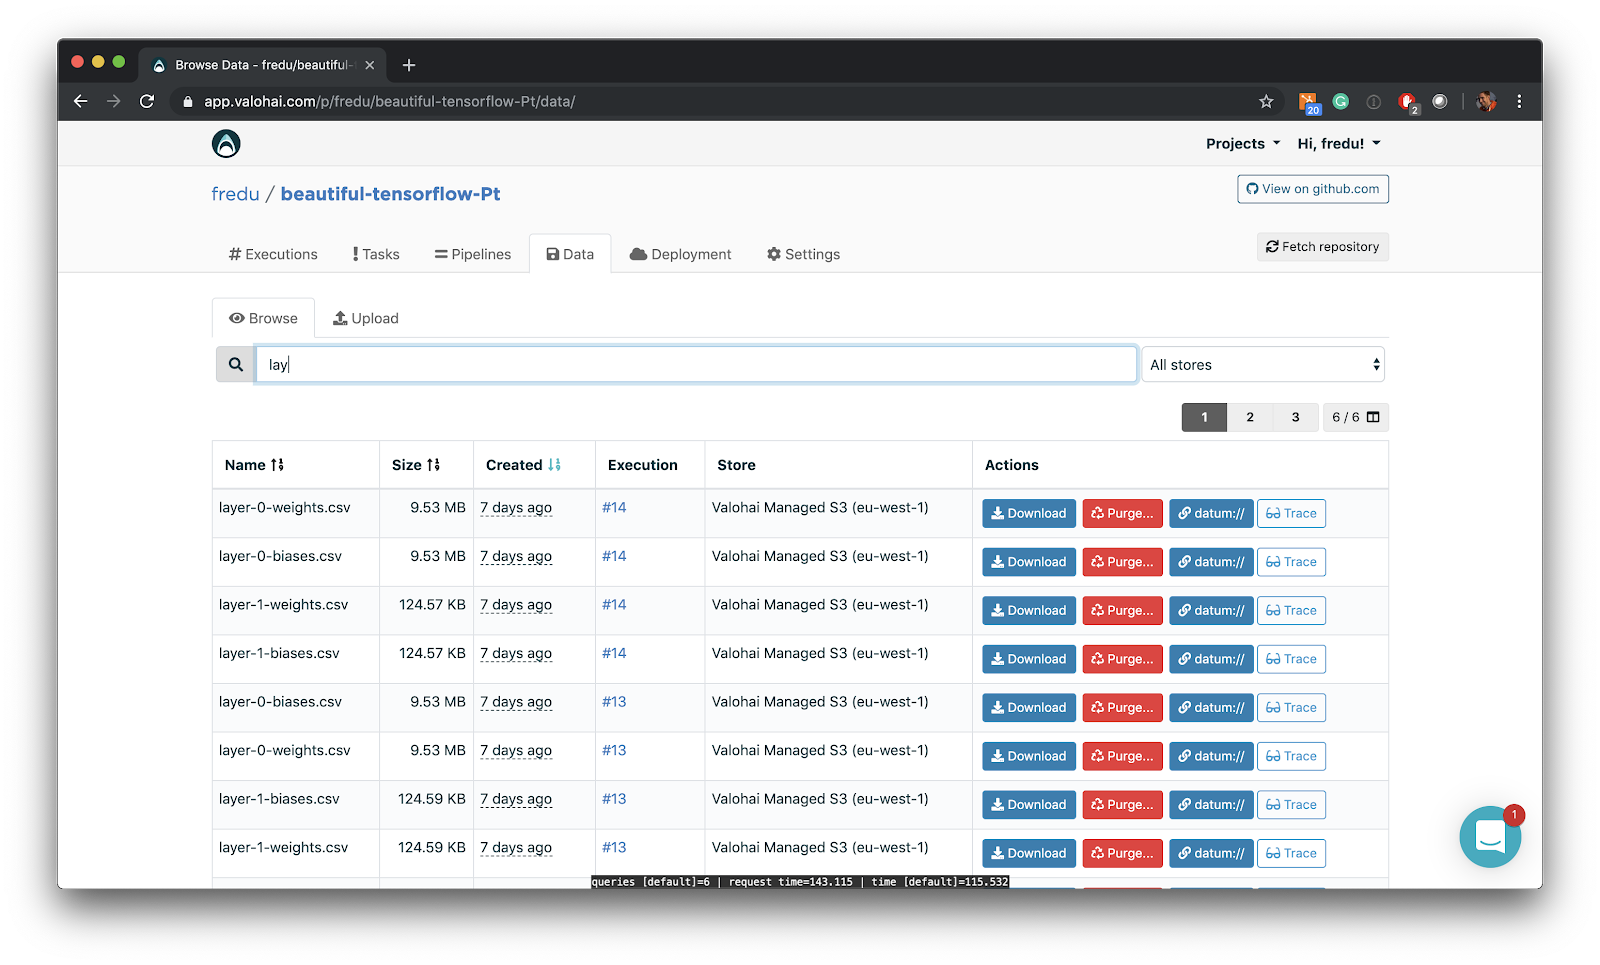The image size is (1600, 965).
Task: Click 7 days ago in the first row
Action: point(516,507)
